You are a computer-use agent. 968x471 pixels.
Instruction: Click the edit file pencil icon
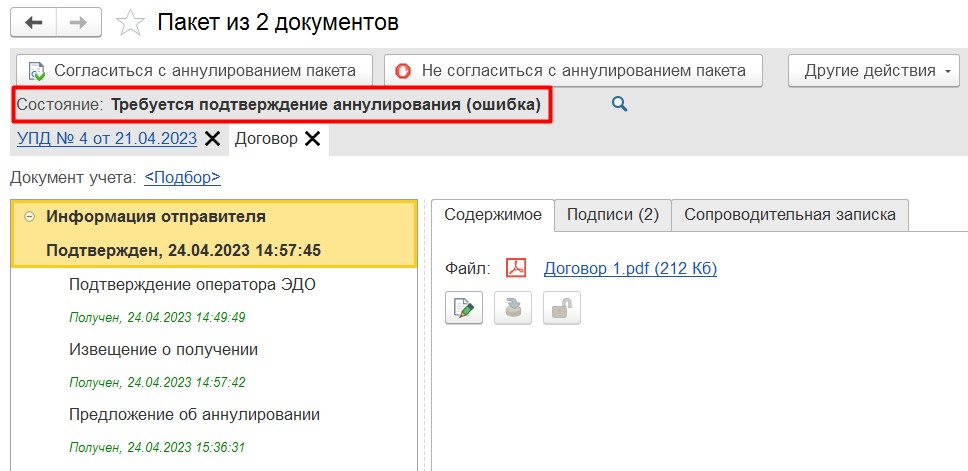(464, 308)
